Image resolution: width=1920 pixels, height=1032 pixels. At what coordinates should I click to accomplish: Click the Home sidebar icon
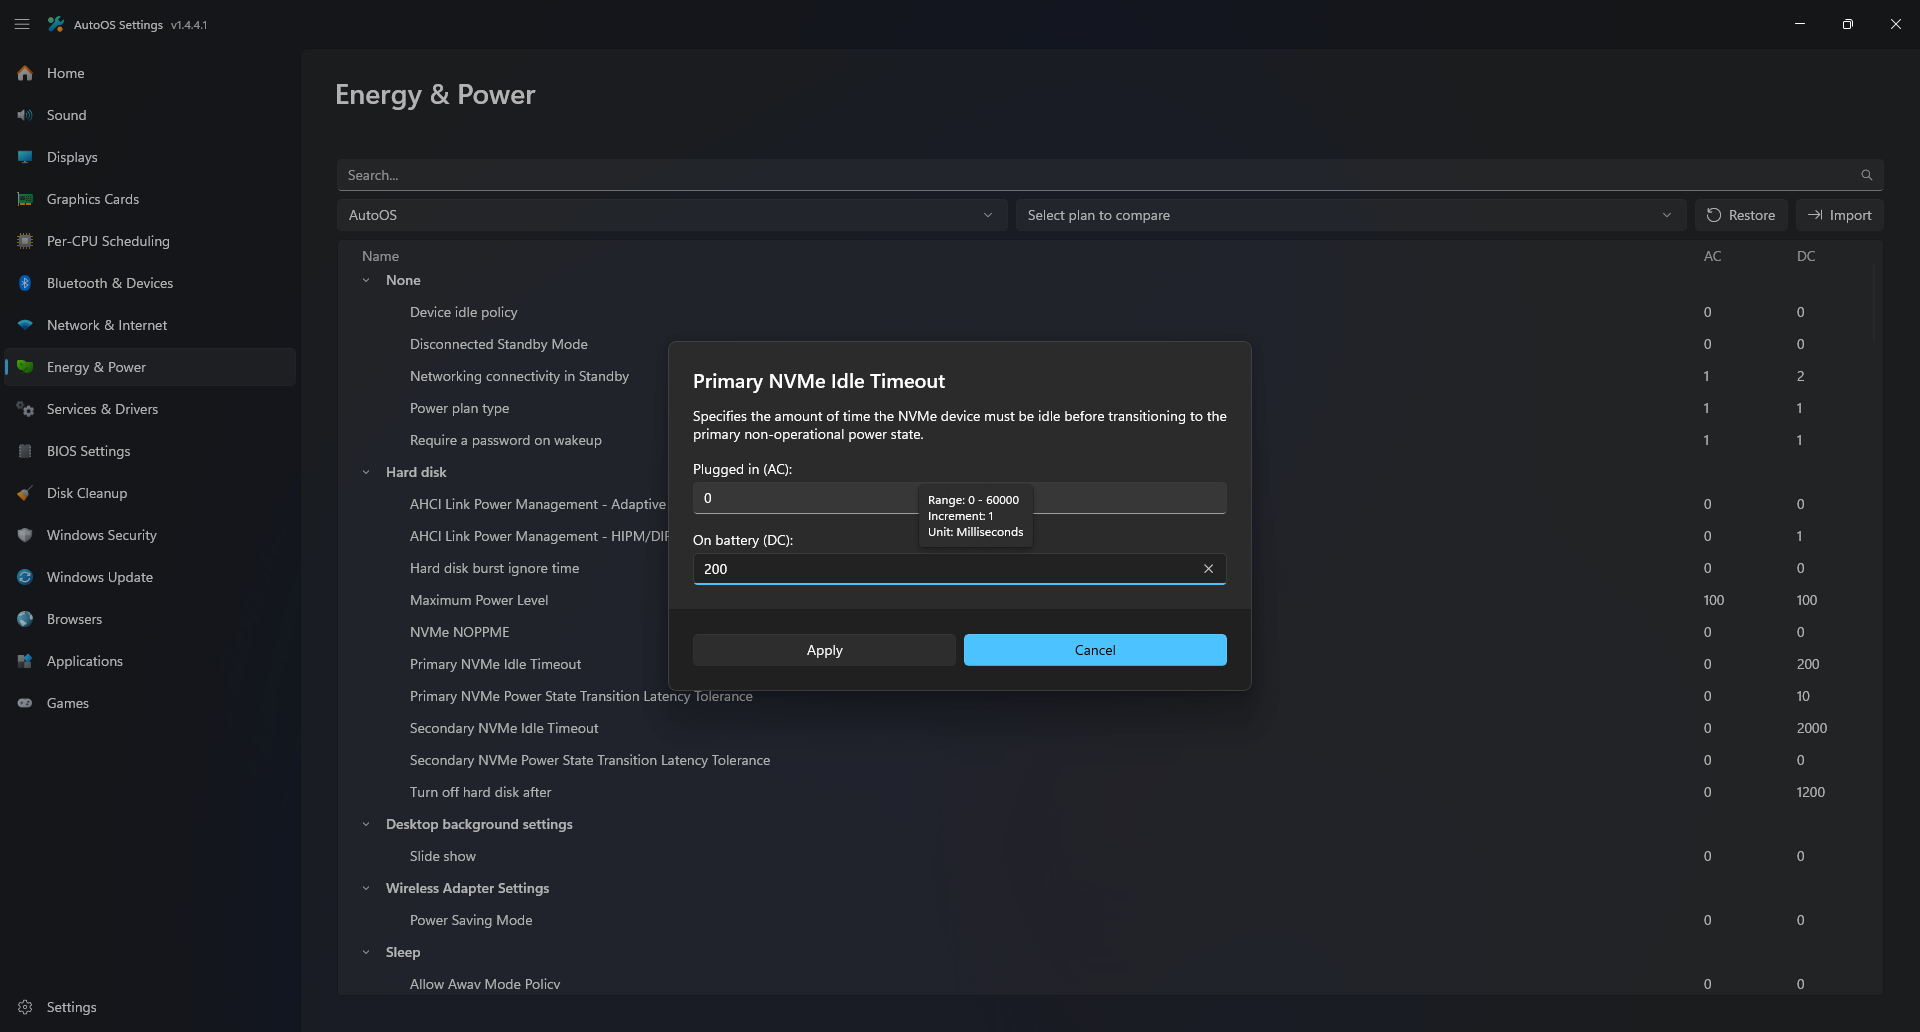[x=25, y=73]
